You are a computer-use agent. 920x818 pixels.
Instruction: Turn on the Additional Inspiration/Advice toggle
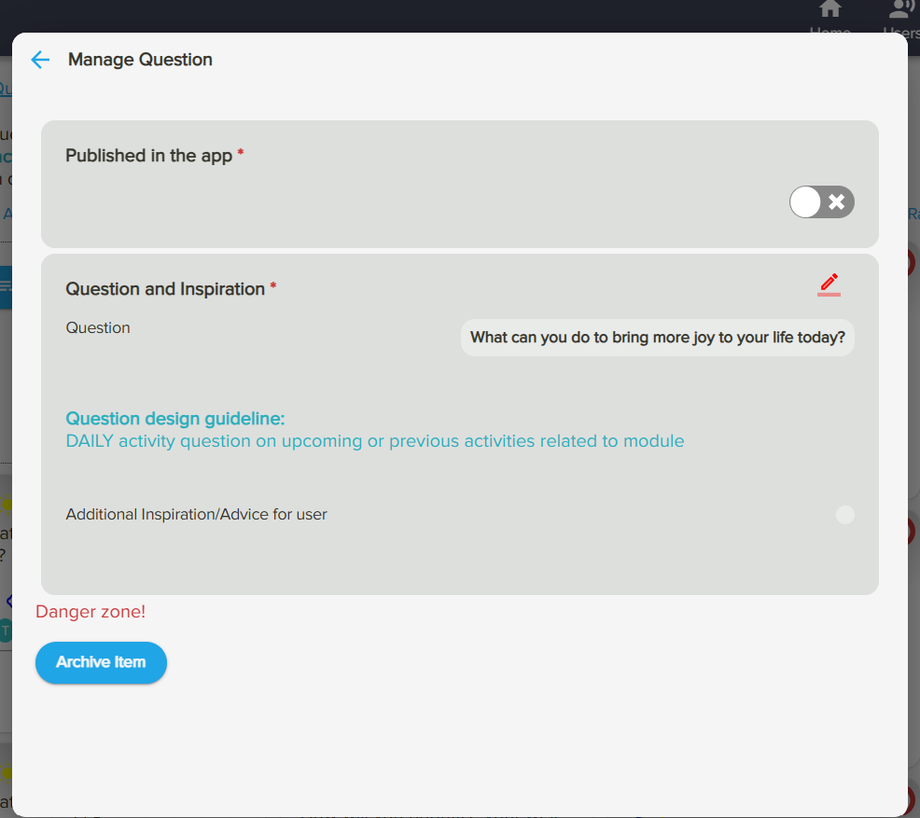[845, 514]
